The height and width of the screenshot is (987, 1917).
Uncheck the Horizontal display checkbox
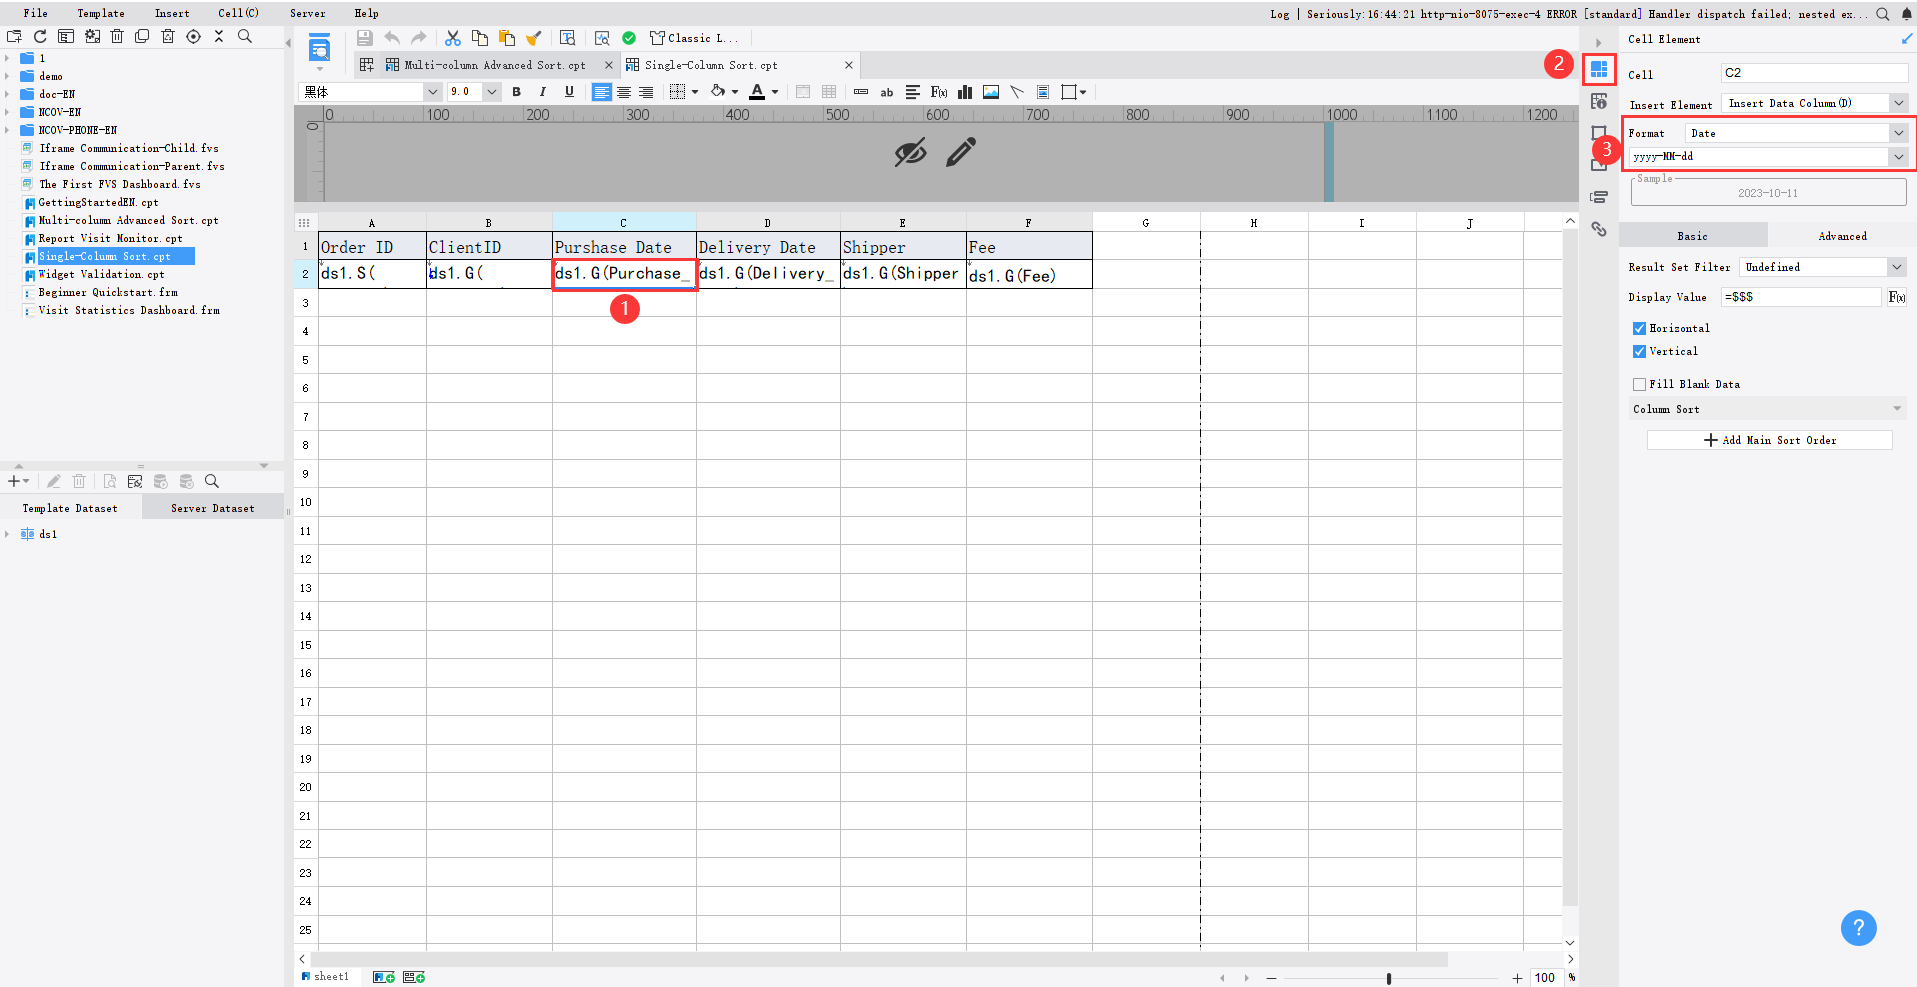(x=1639, y=328)
